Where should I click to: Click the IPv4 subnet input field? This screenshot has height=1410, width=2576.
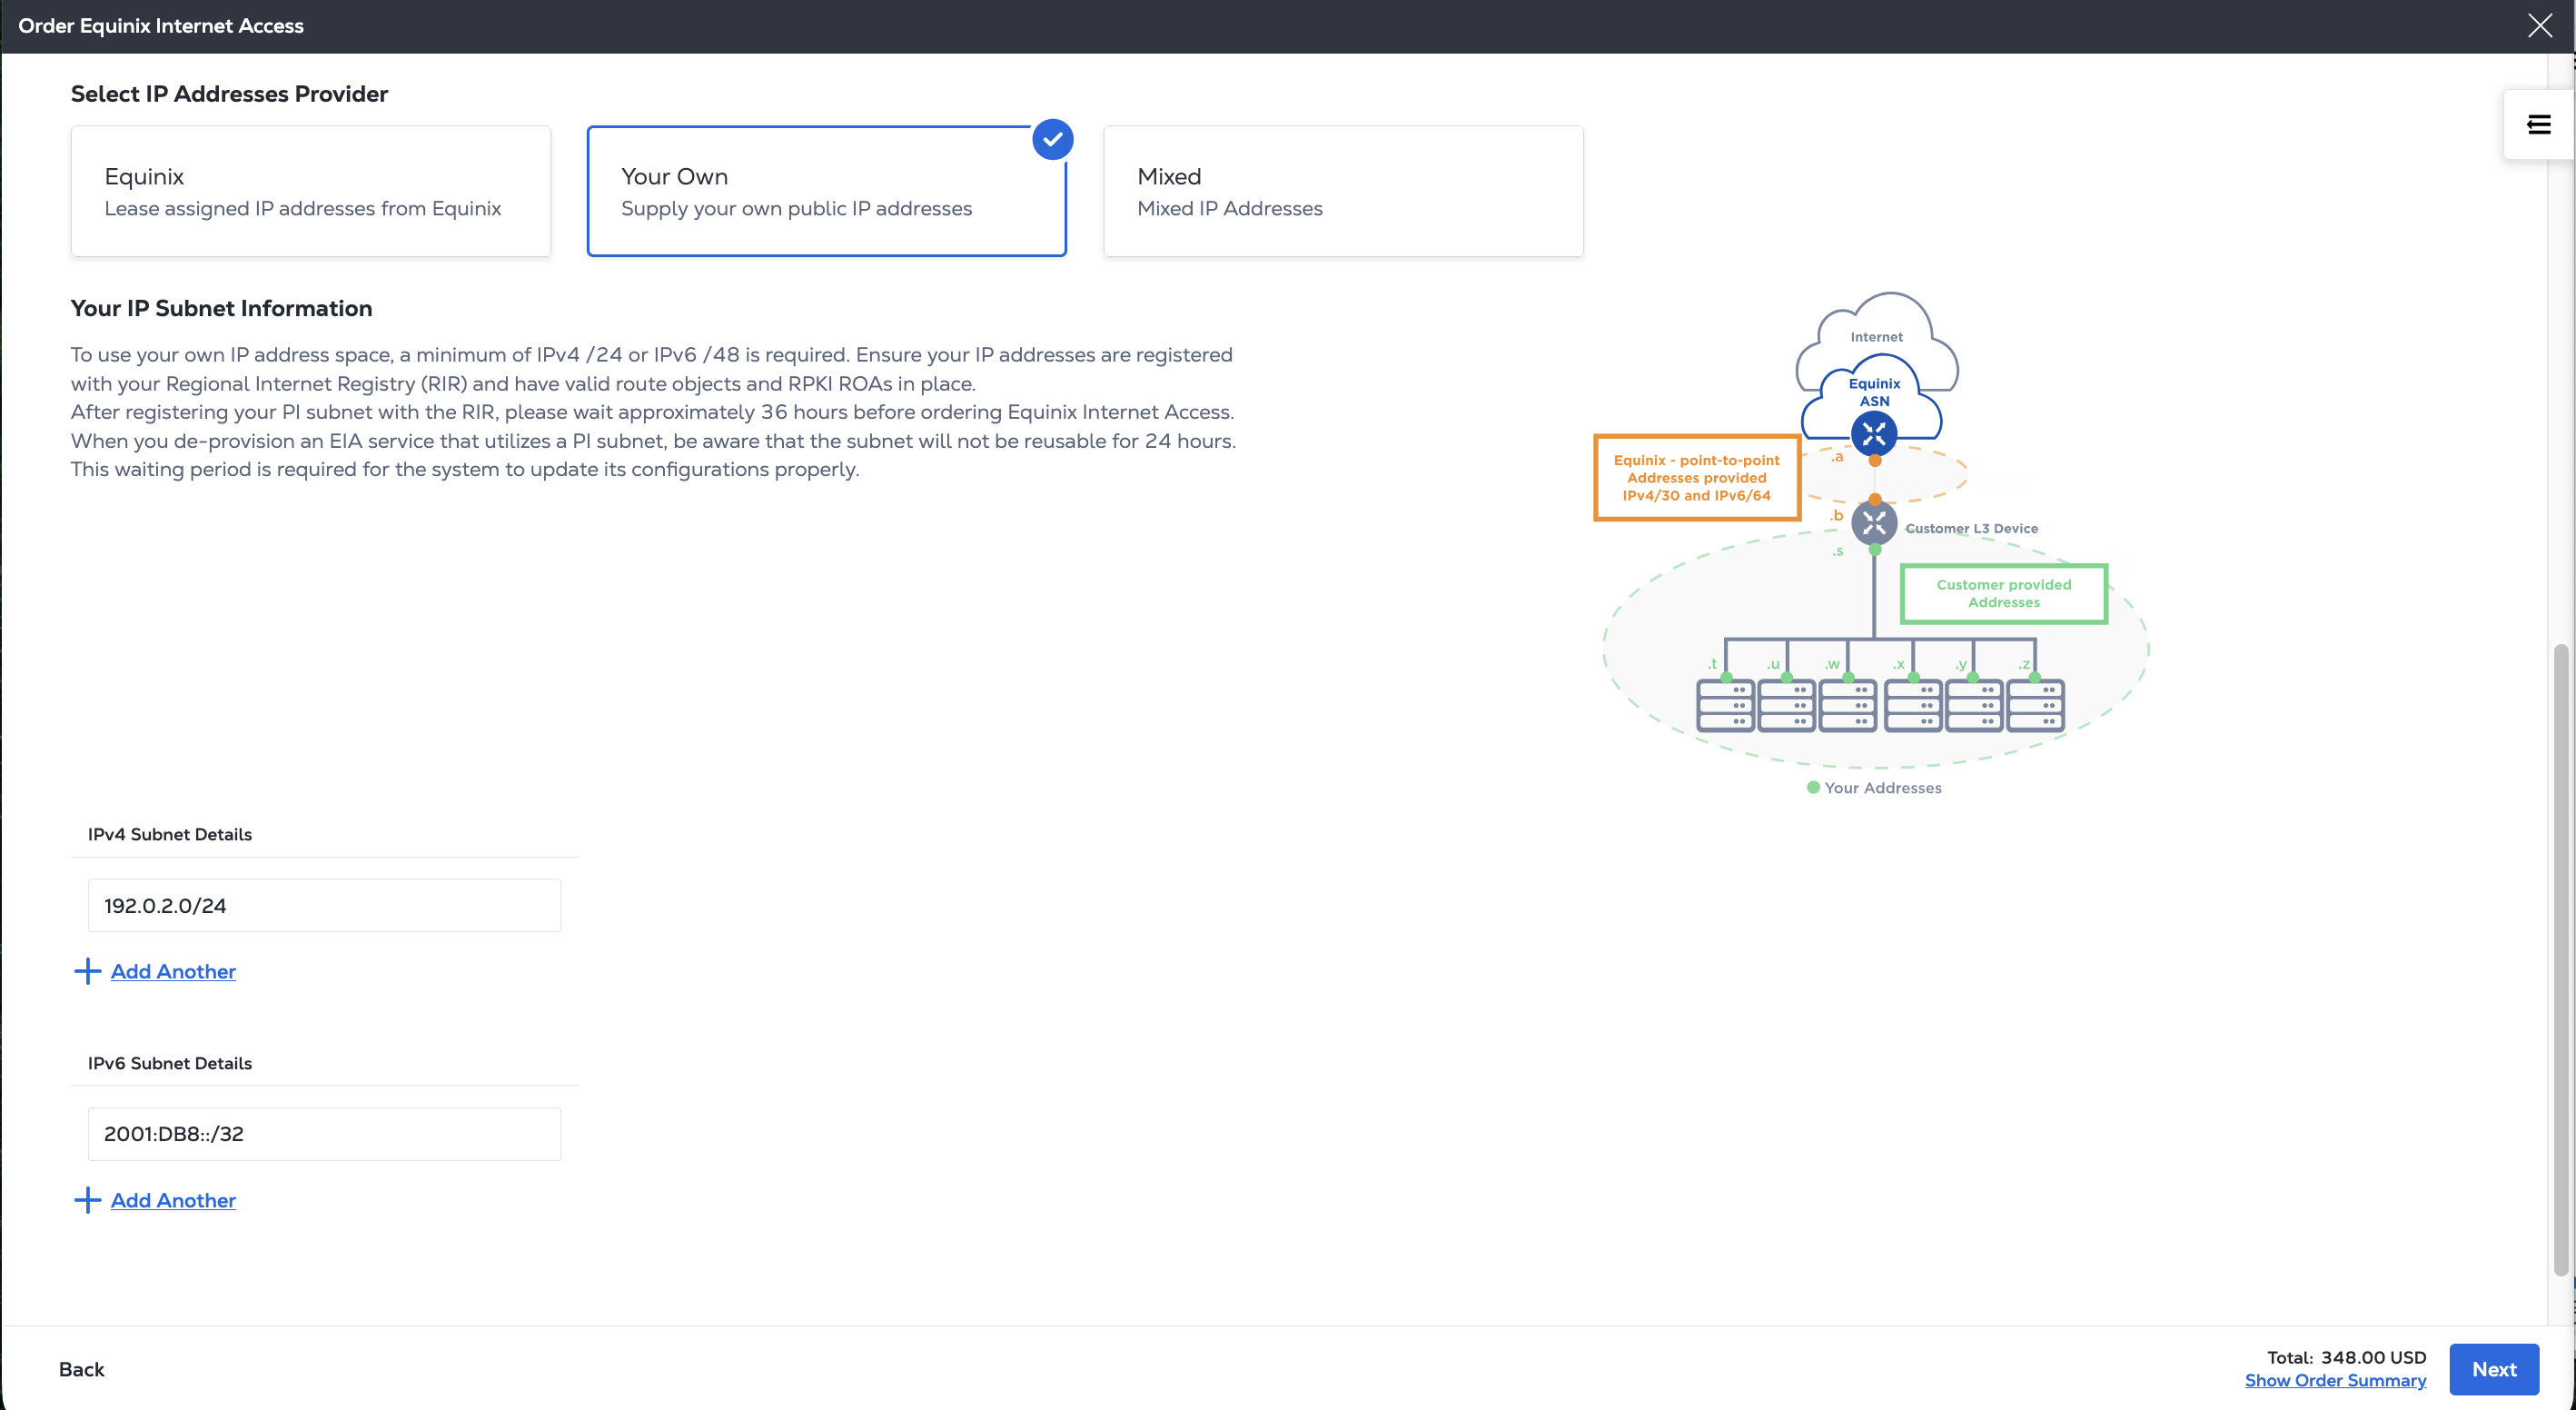[324, 905]
